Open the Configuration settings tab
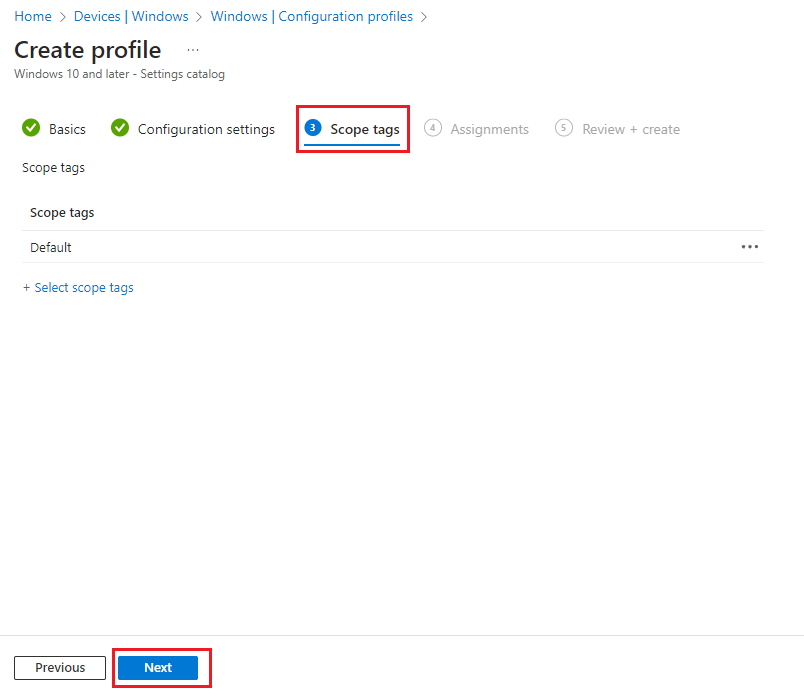Image resolution: width=804 pixels, height=699 pixels. coord(205,128)
